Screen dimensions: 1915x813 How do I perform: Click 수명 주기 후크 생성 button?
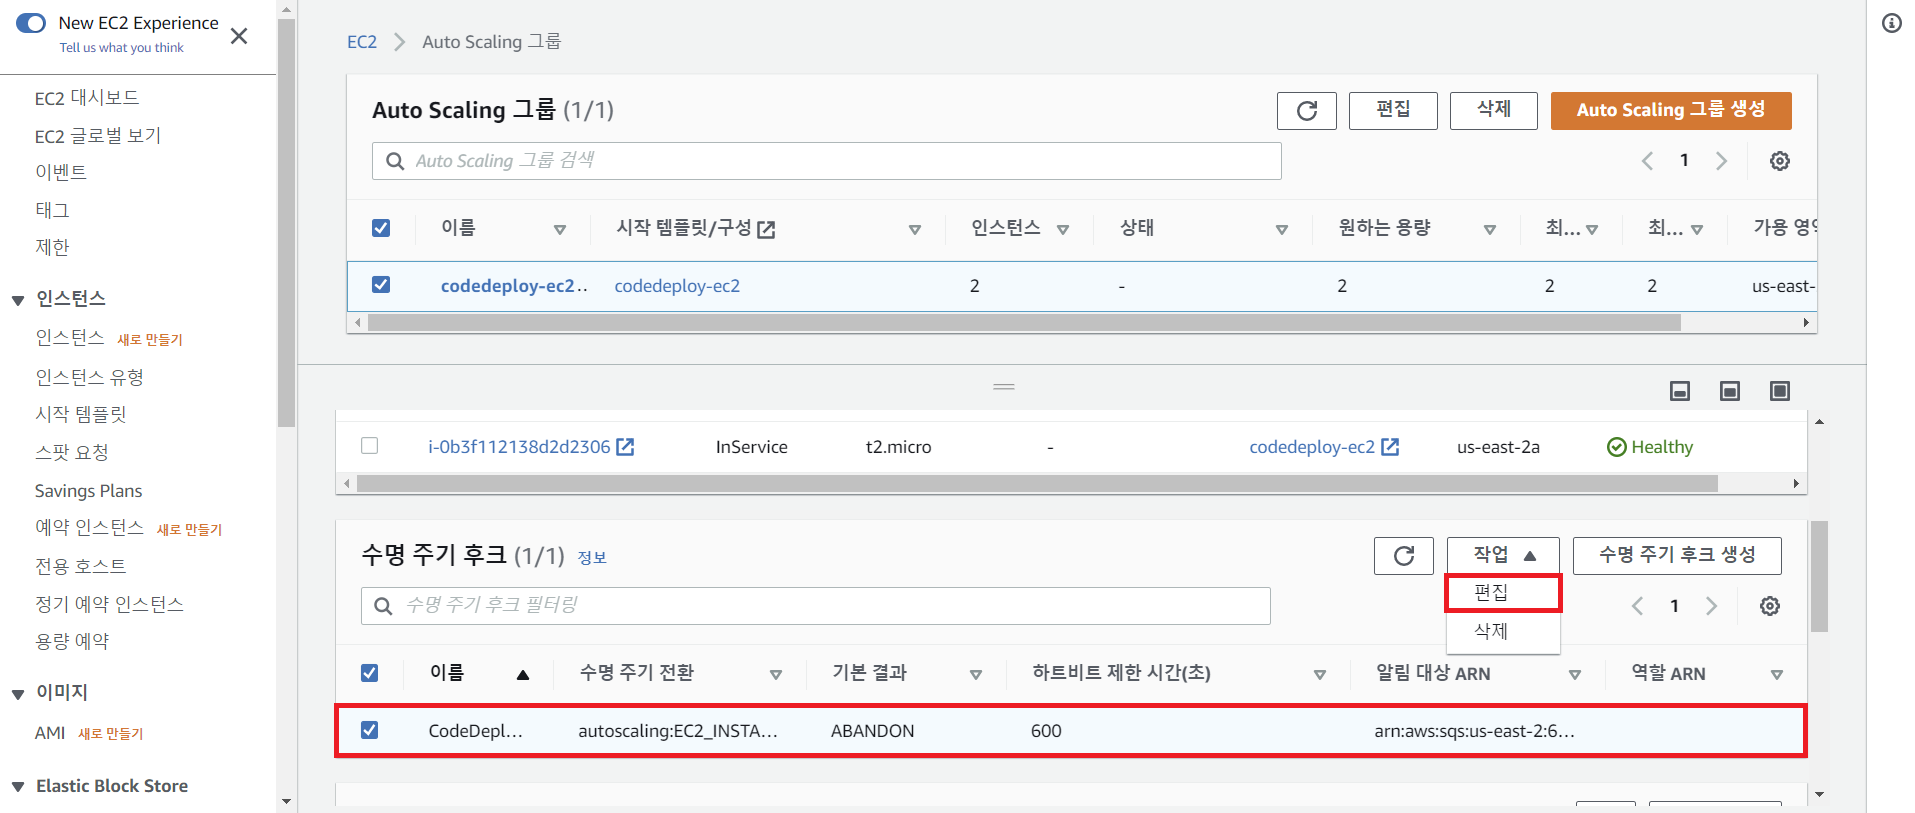click(1677, 555)
